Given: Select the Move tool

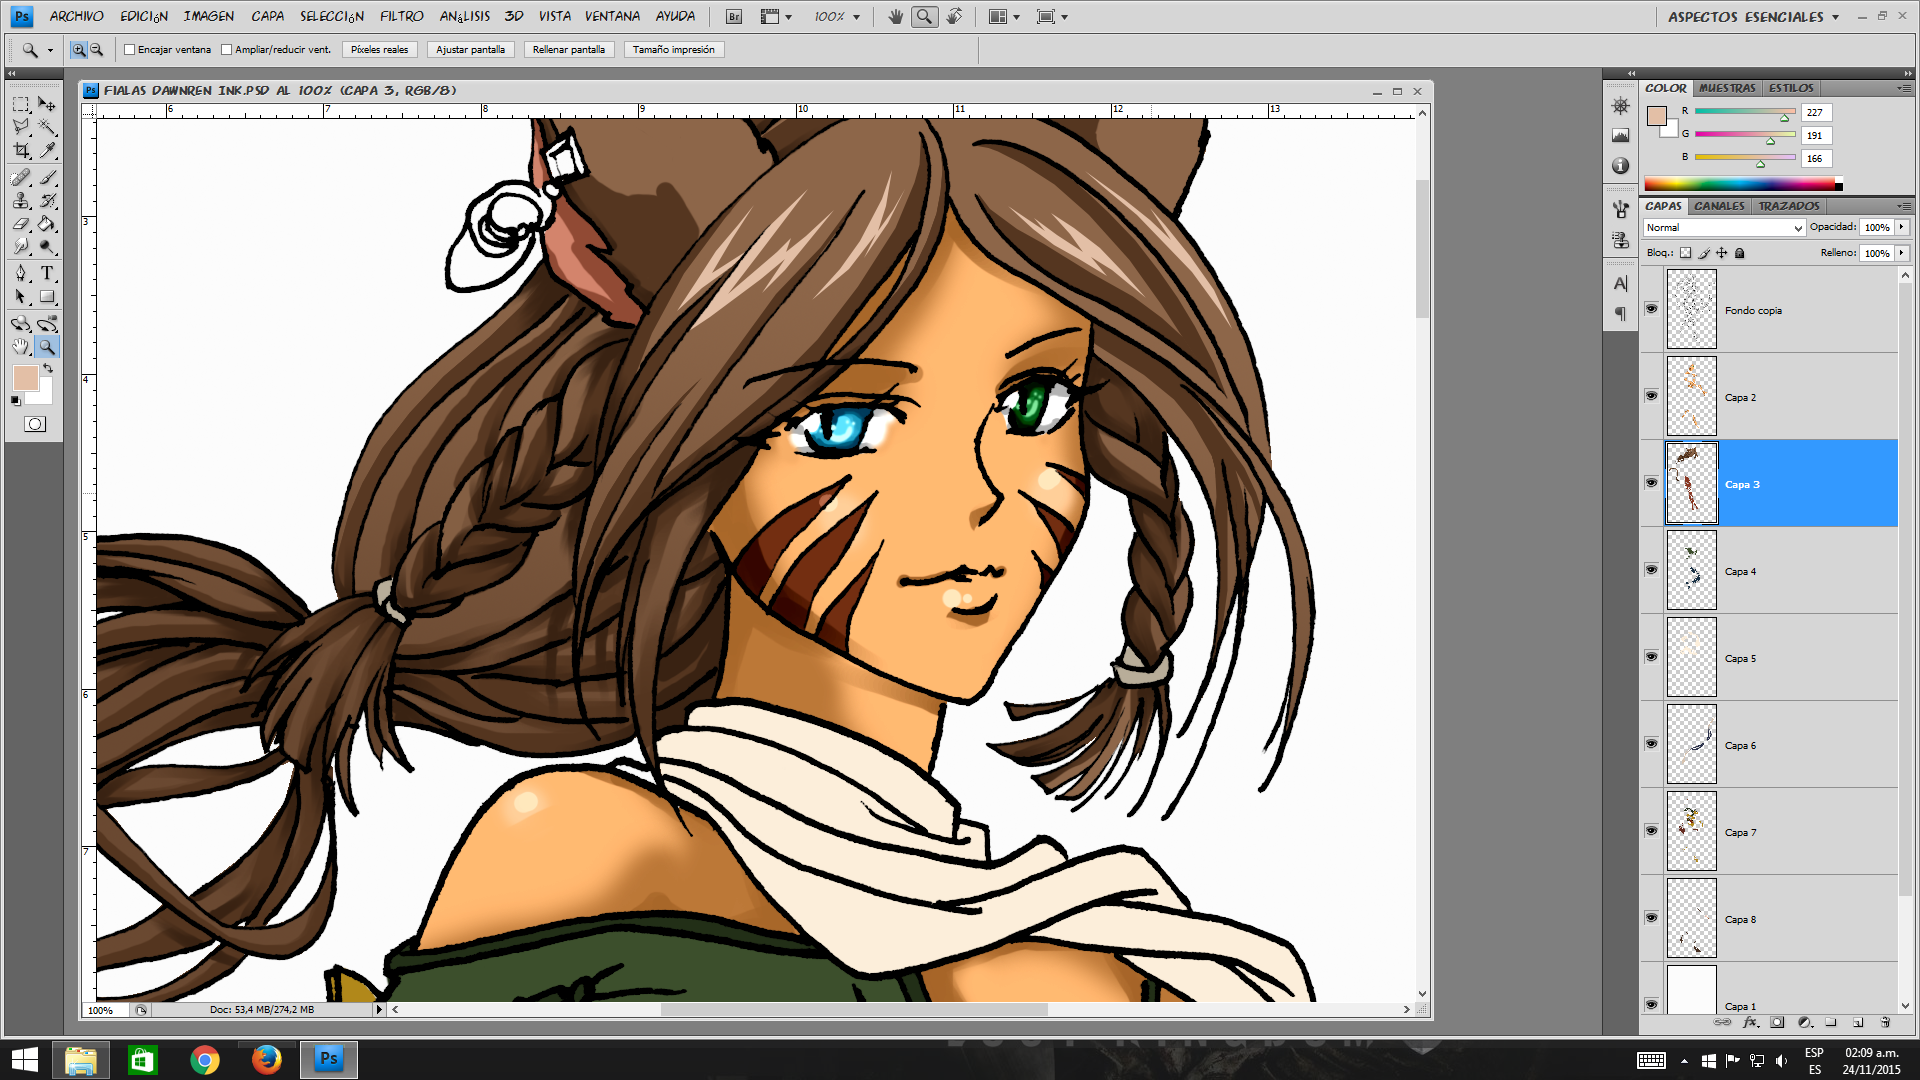Looking at the screenshot, I should pyautogui.click(x=46, y=104).
